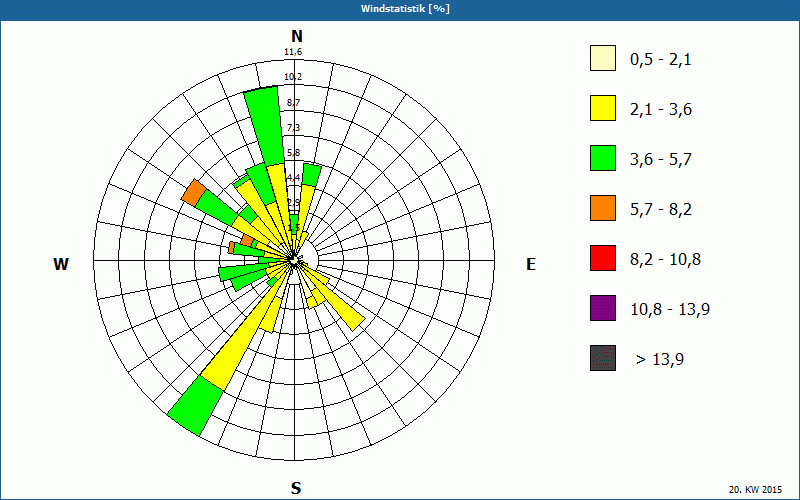Click the long green north-northwest wind bar
The width and height of the screenshot is (800, 500).
(x=266, y=125)
